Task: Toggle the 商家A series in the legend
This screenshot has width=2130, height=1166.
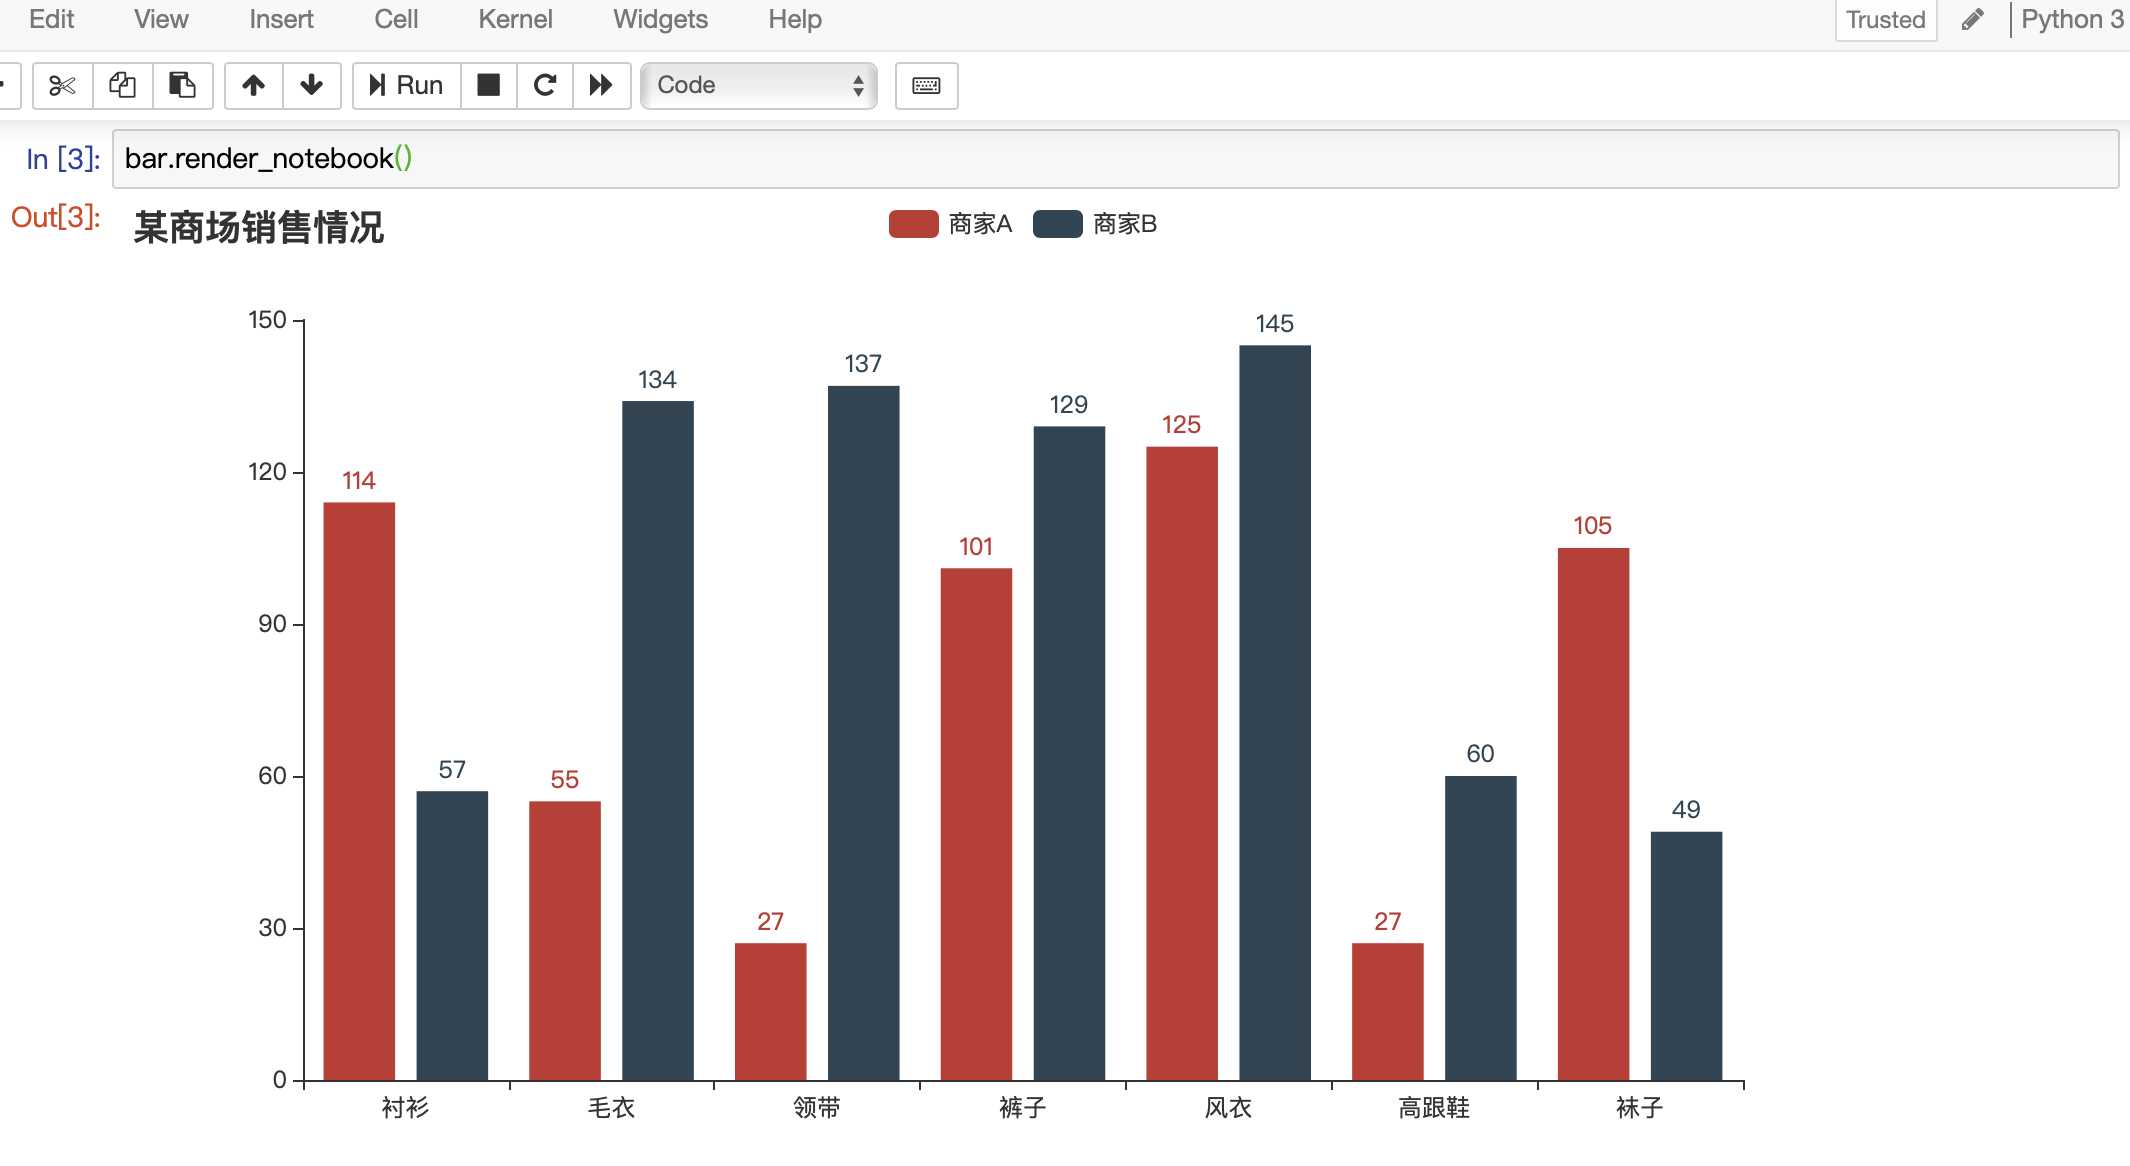Action: 950,224
